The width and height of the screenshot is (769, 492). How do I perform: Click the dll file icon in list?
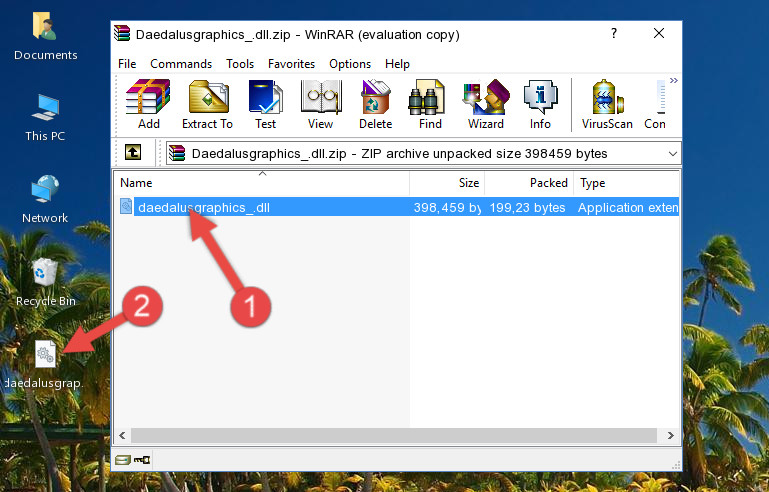point(126,207)
